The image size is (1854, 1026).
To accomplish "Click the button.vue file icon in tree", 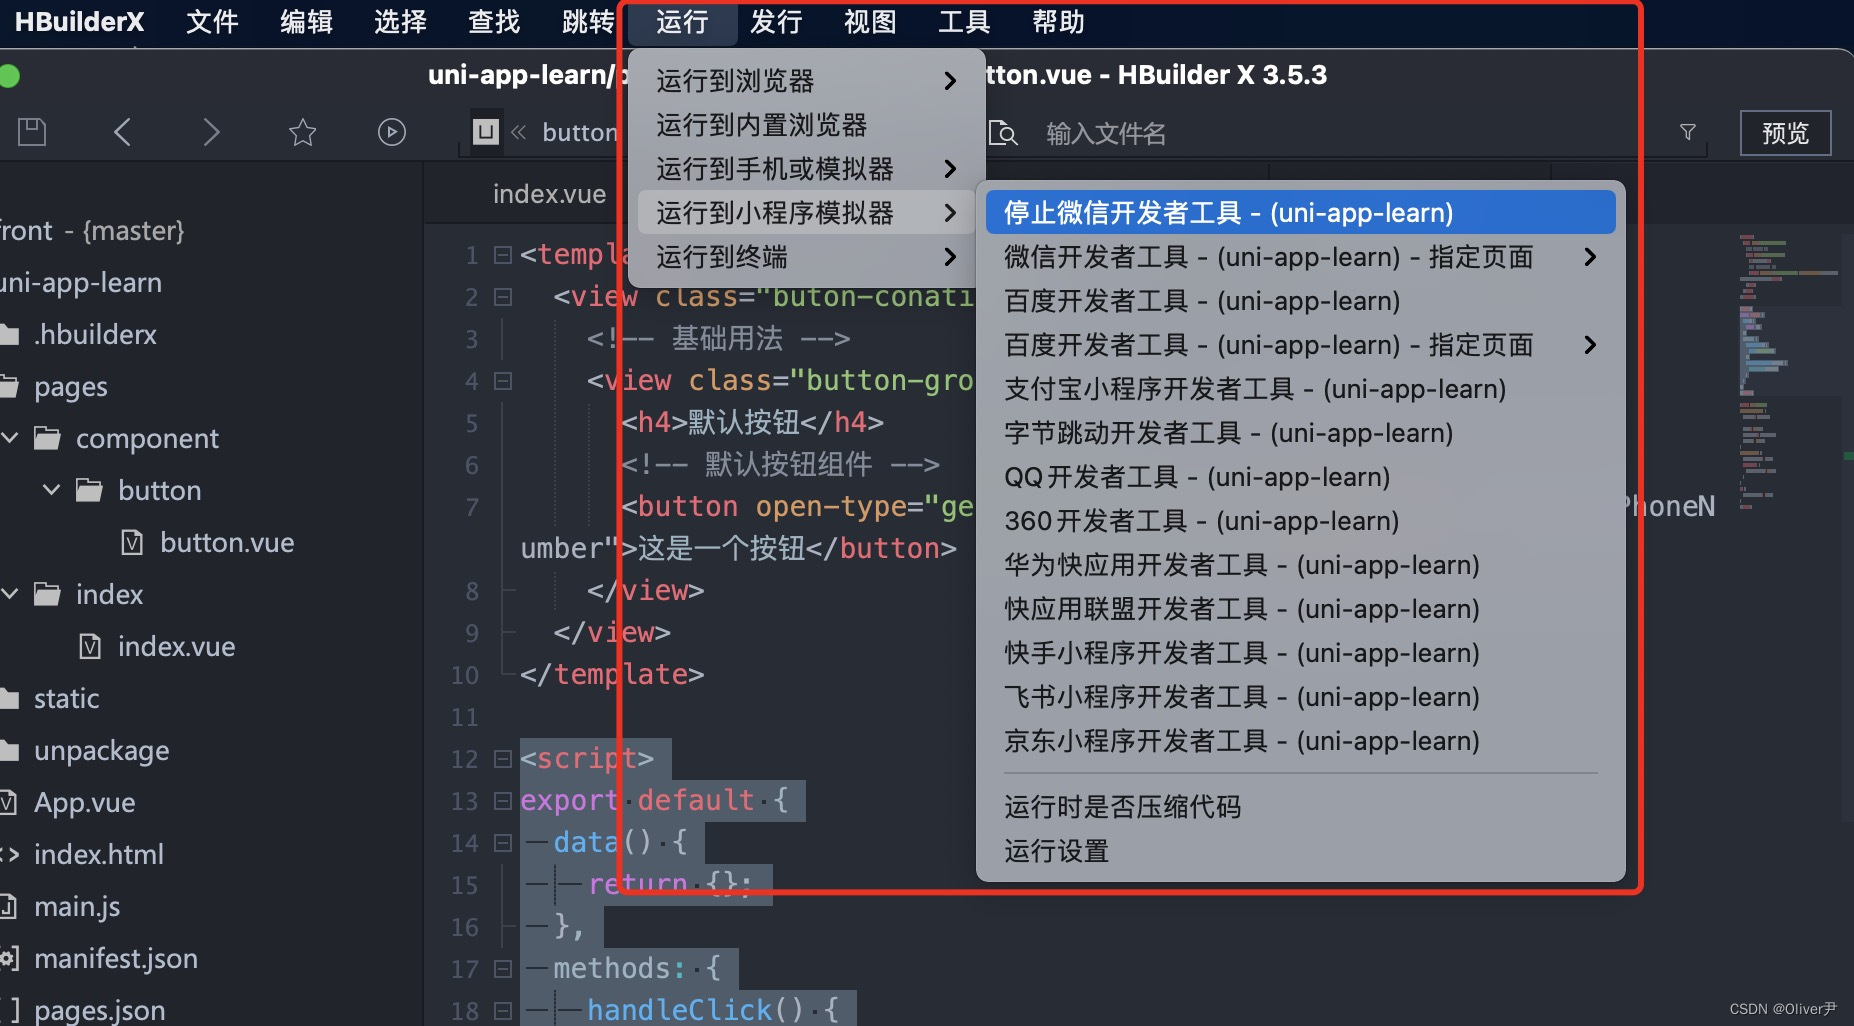I will pyautogui.click(x=132, y=542).
